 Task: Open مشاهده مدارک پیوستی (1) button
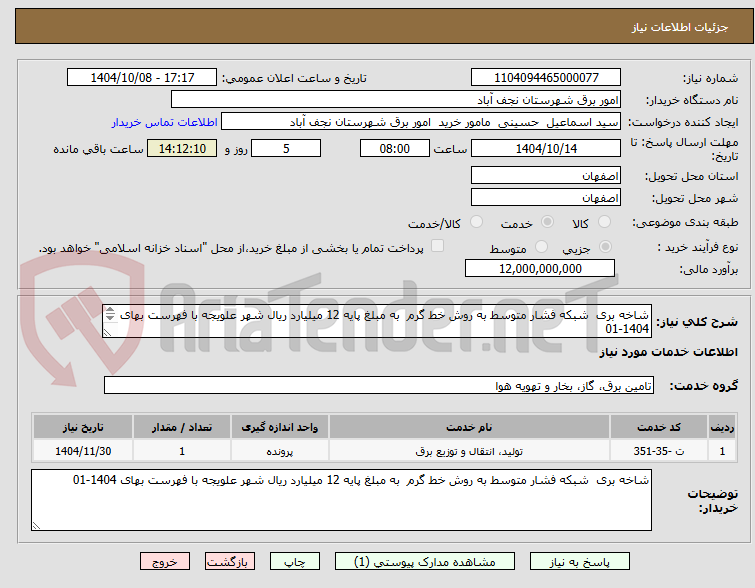coord(425,562)
